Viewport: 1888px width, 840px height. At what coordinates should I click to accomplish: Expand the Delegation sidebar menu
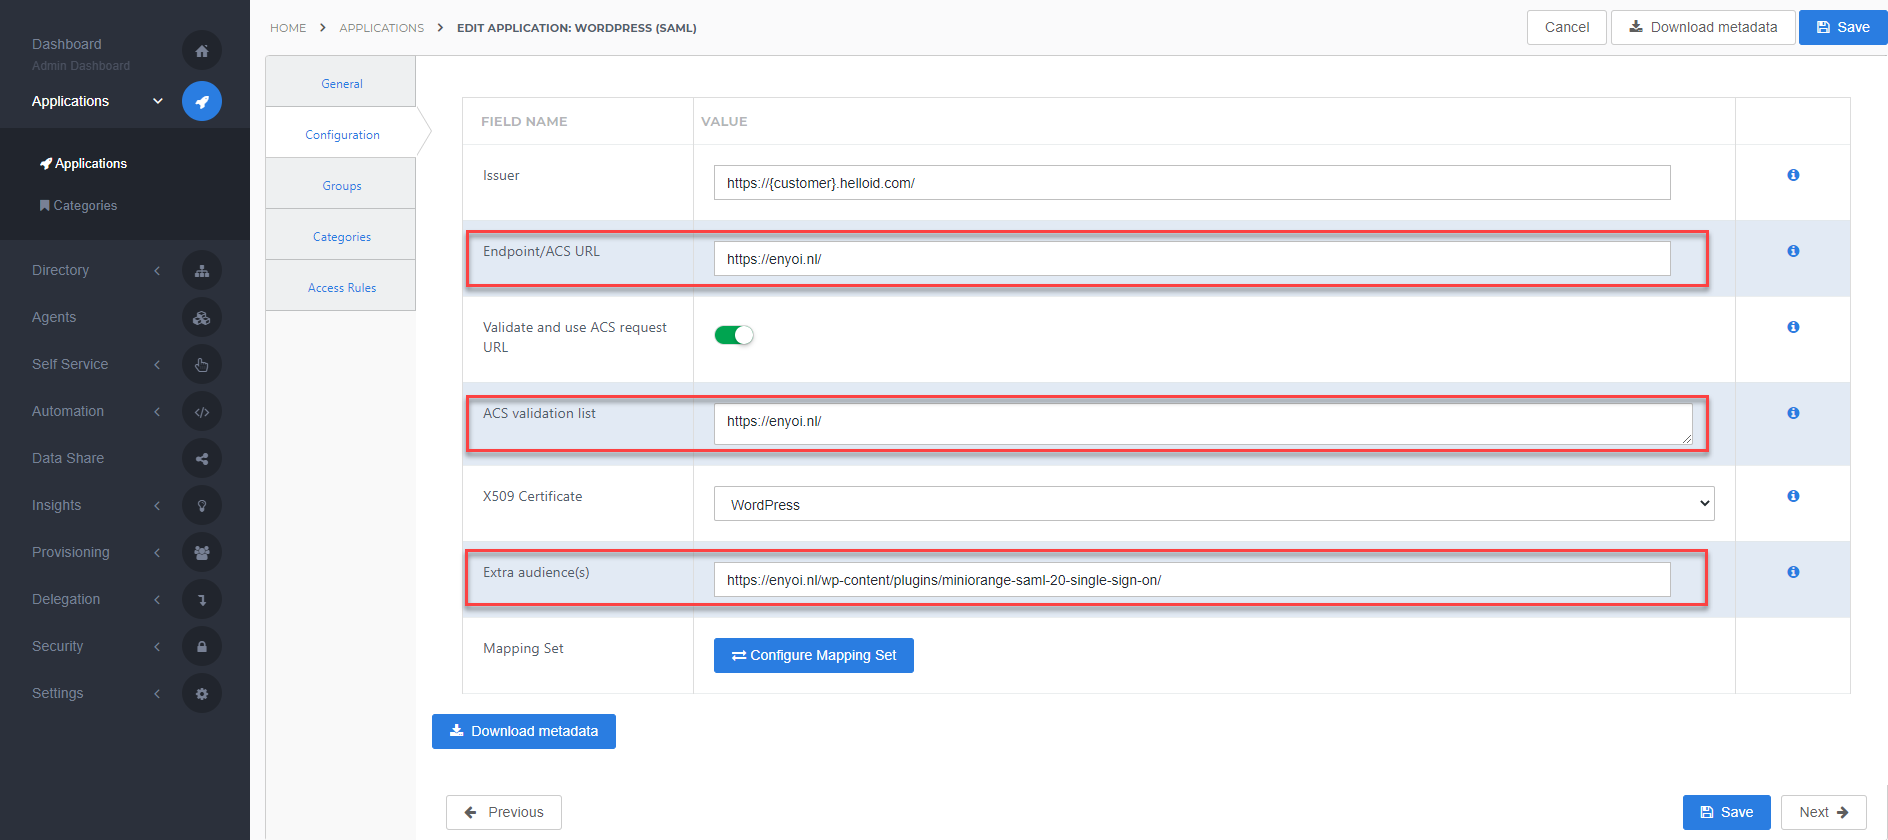click(157, 600)
